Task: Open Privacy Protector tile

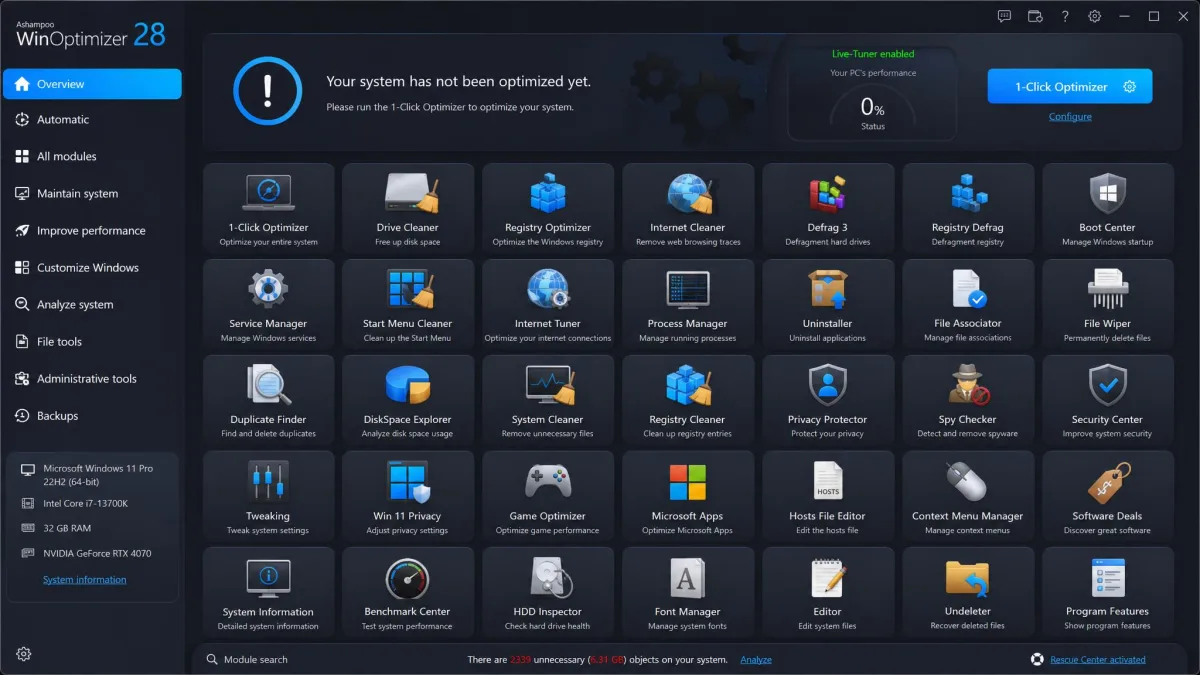Action: click(828, 401)
